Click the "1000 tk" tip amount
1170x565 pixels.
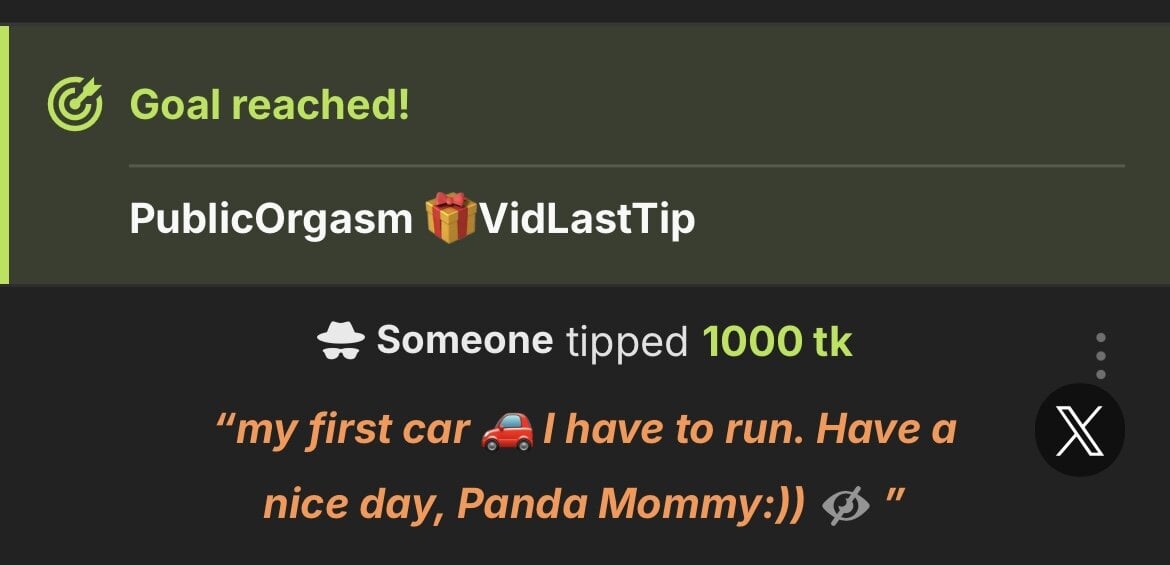point(777,342)
